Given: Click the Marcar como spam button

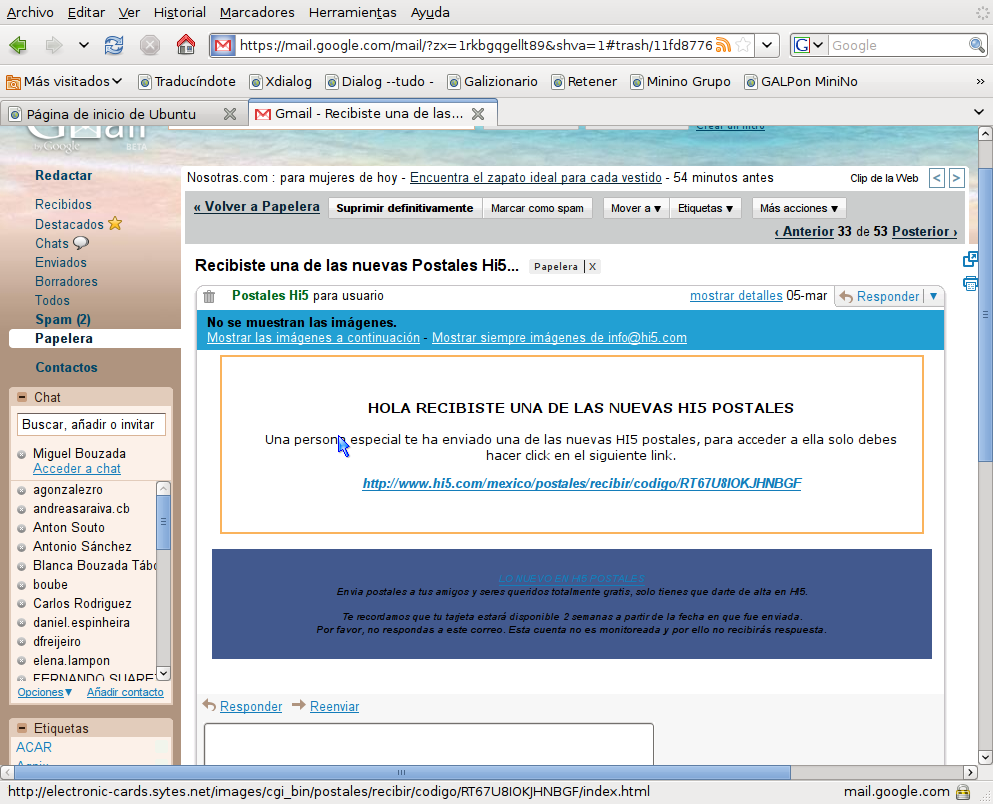Looking at the screenshot, I should click(537, 208).
